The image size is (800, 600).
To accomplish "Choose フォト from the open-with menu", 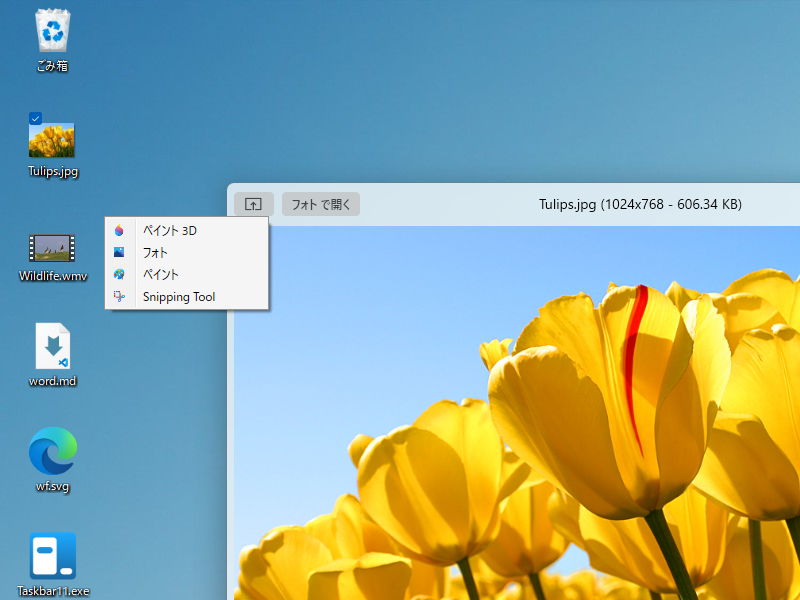I will point(187,253).
